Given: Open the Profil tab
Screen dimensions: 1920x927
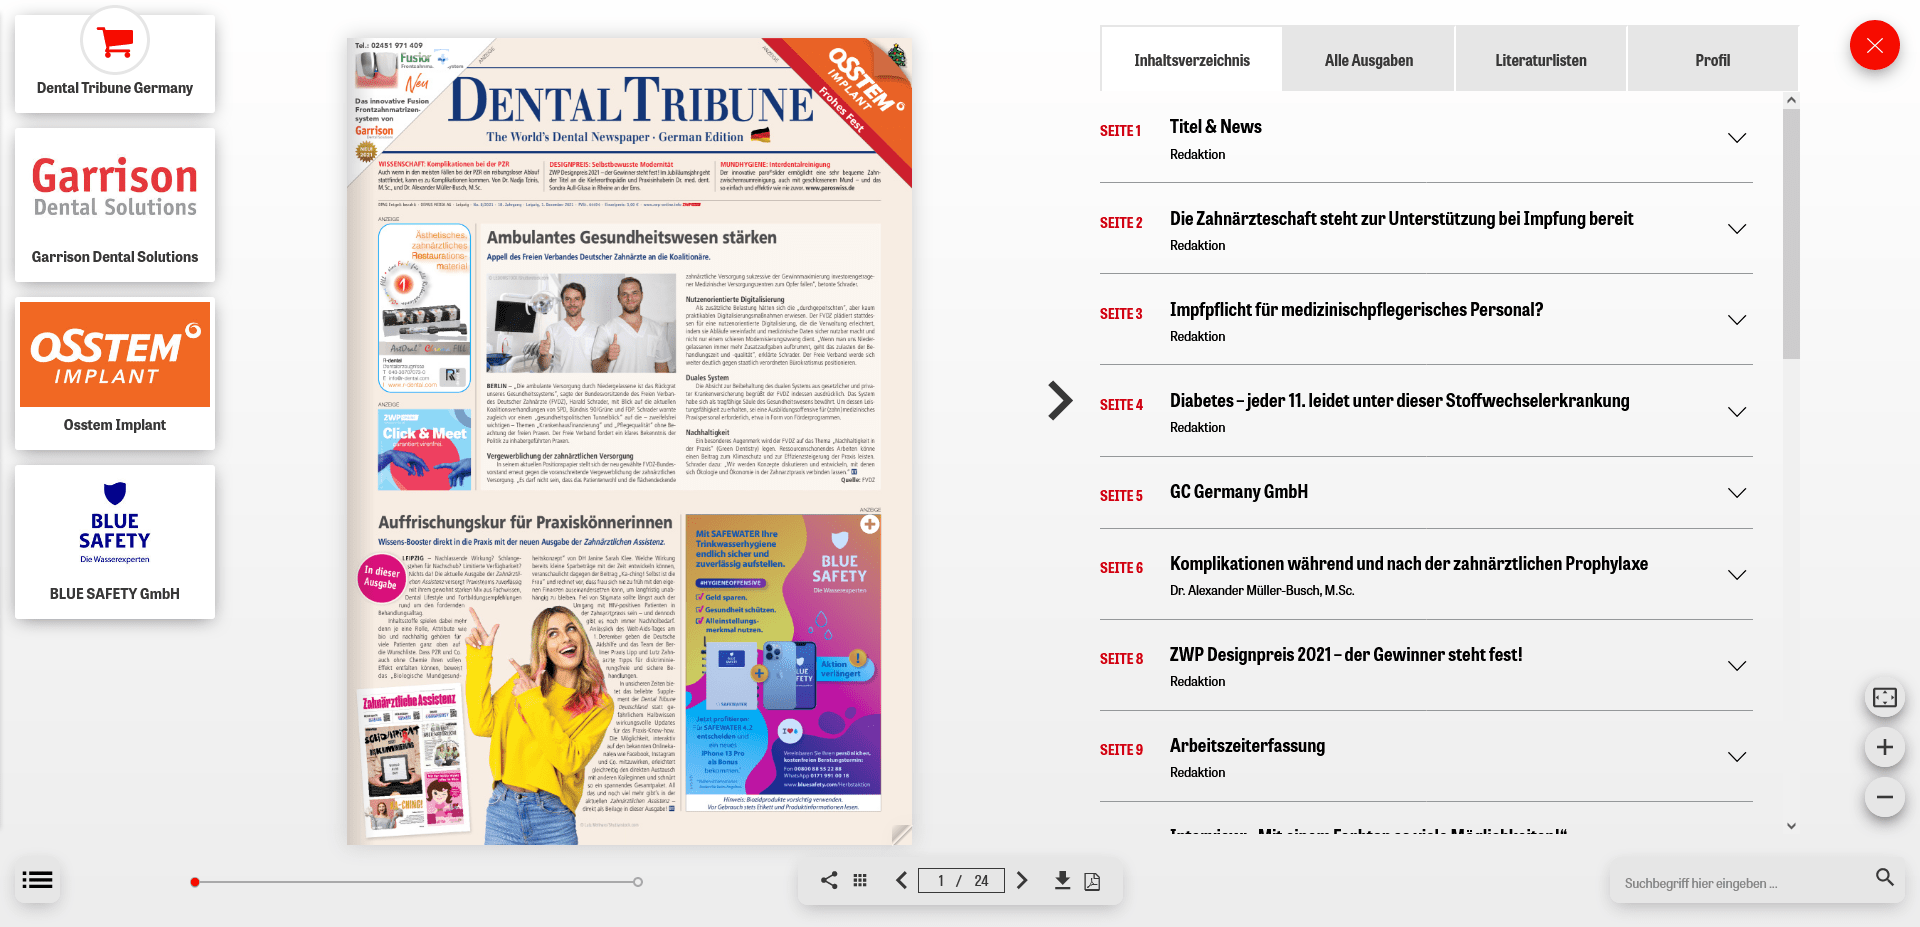Looking at the screenshot, I should point(1712,60).
